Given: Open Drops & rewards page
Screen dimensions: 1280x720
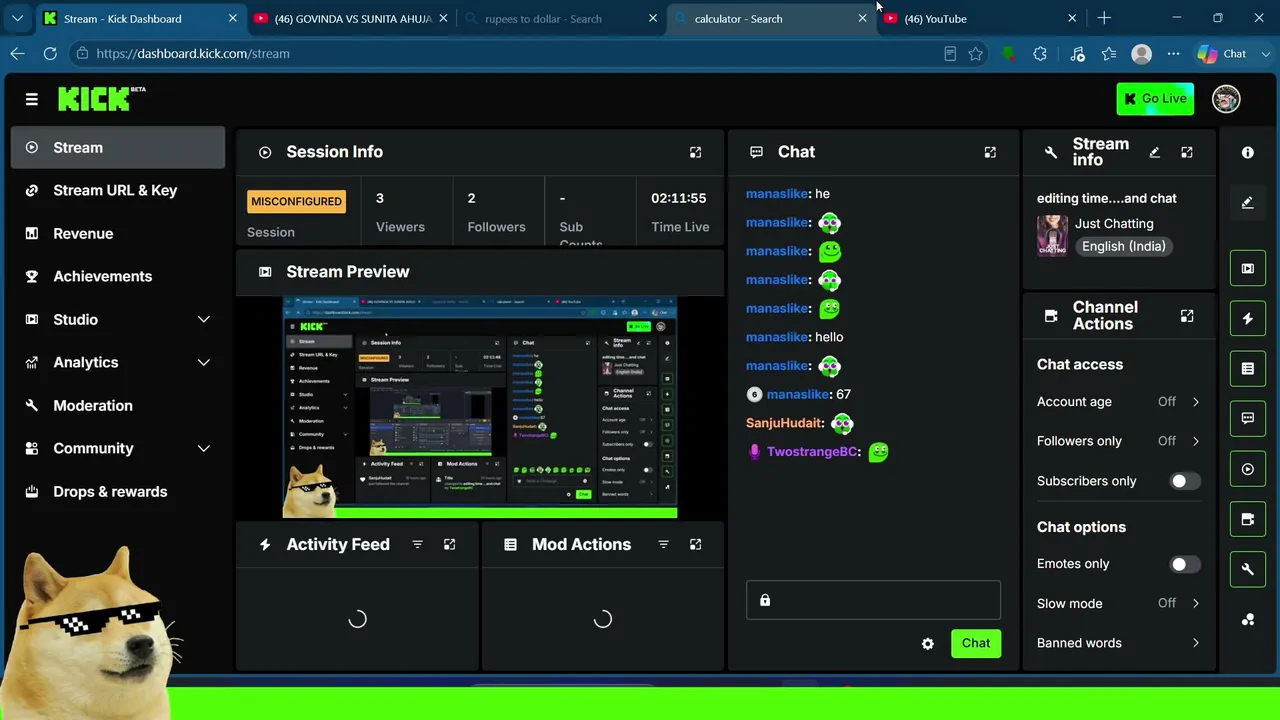Looking at the screenshot, I should pos(118,492).
